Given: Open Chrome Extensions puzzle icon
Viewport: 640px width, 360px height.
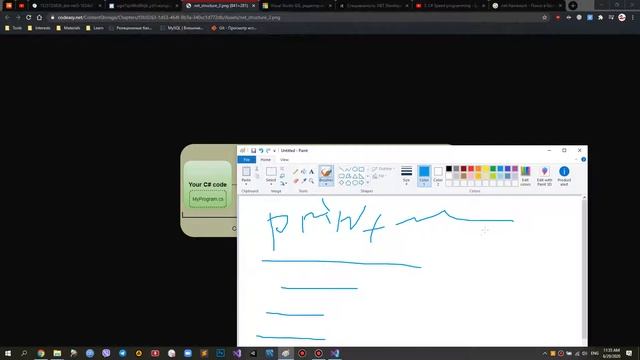Looking at the screenshot, I should 600,18.
